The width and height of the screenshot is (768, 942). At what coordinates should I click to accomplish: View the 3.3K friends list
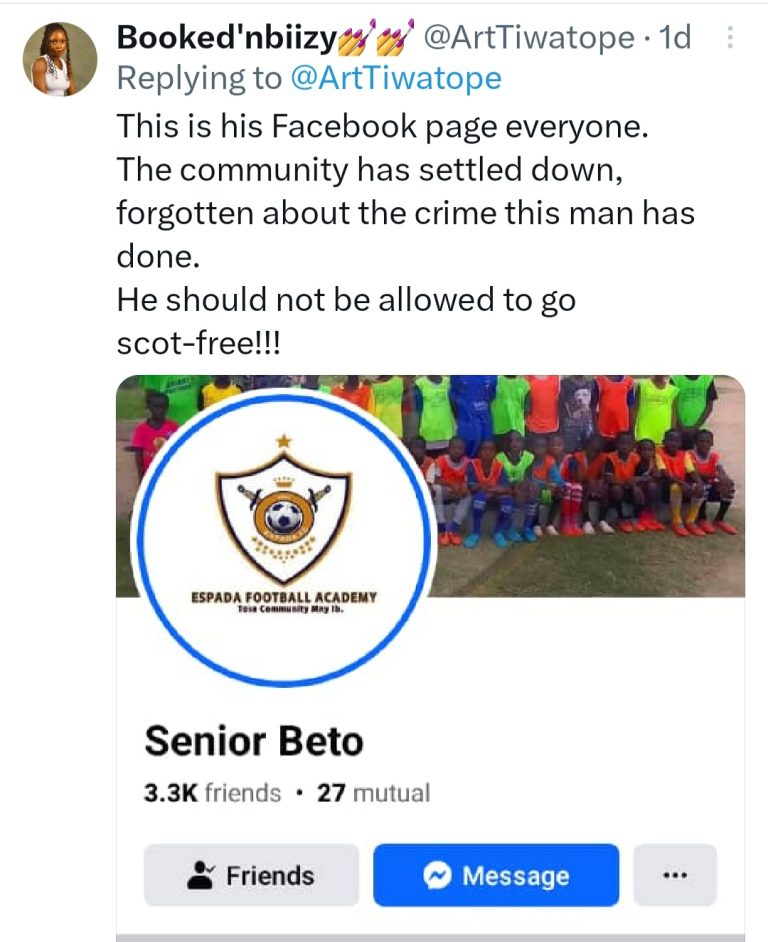(x=213, y=793)
